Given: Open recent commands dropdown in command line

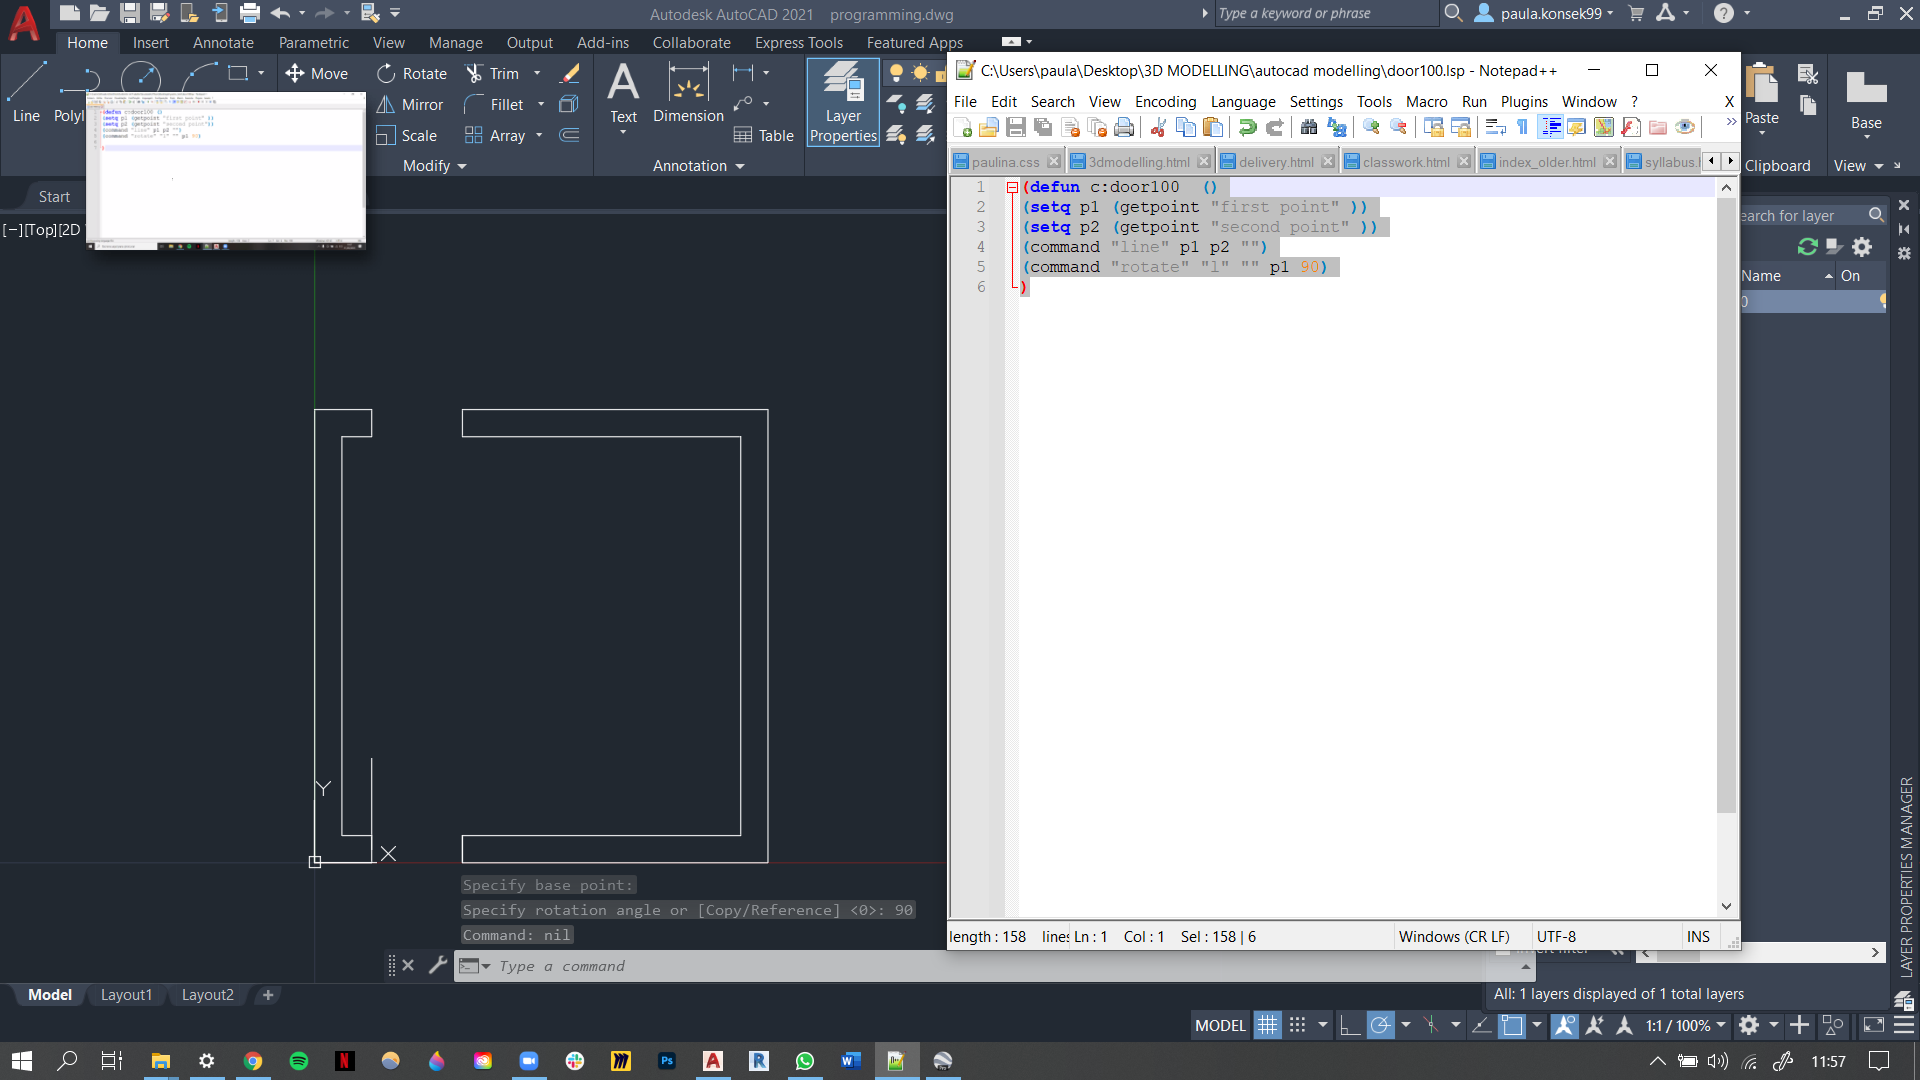Looking at the screenshot, I should point(474,966).
